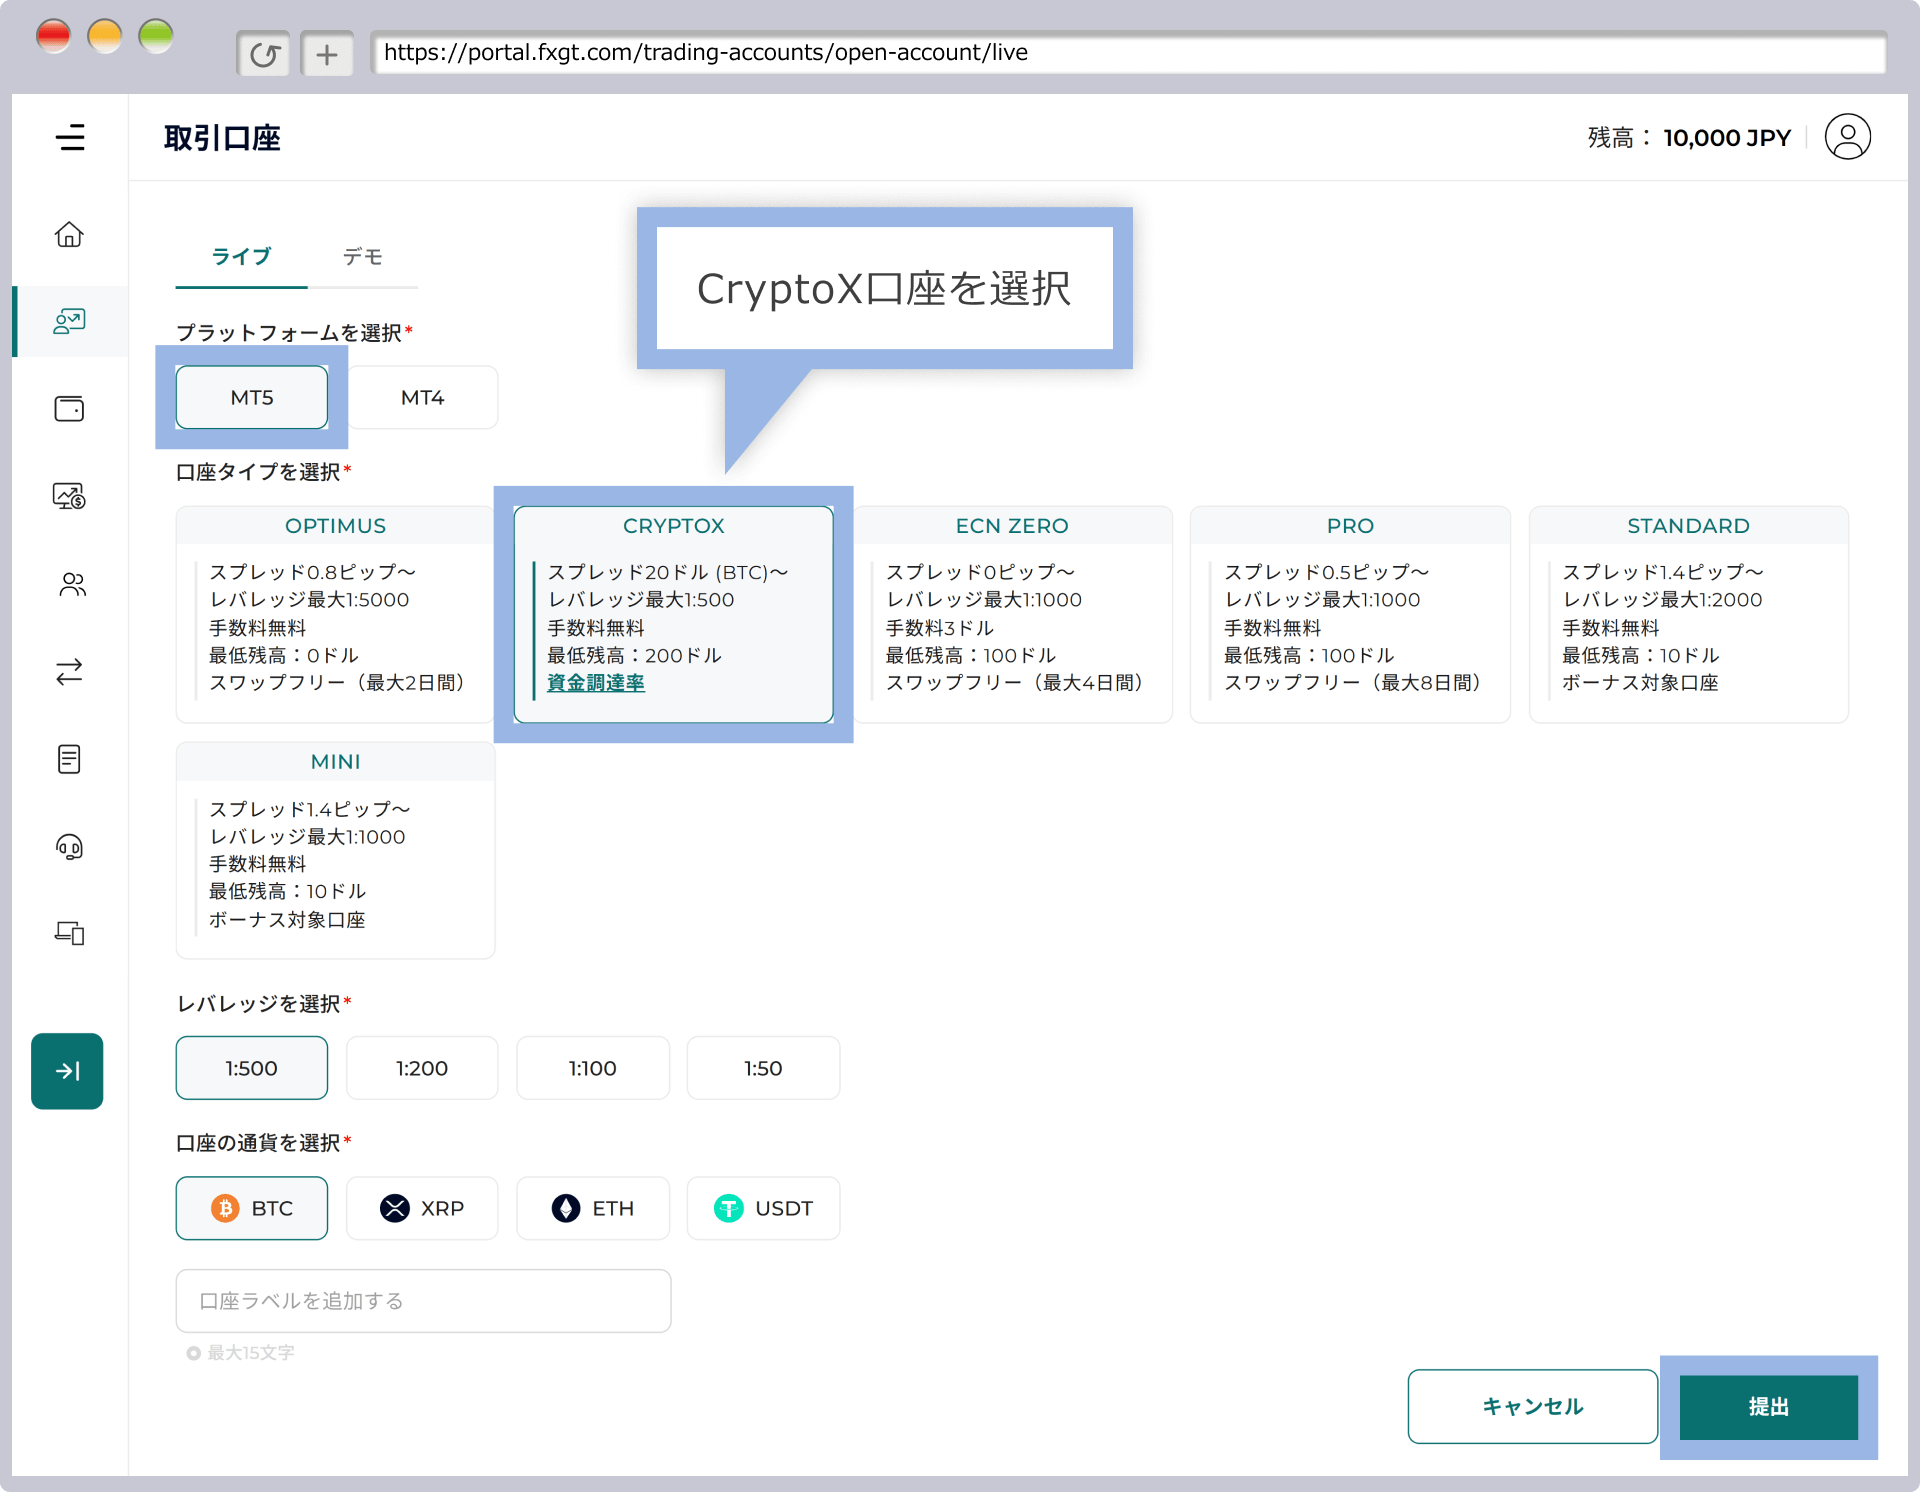Screen dimensions: 1920x1492
Task: Open the Home dashboard icon
Action: [x=68, y=233]
